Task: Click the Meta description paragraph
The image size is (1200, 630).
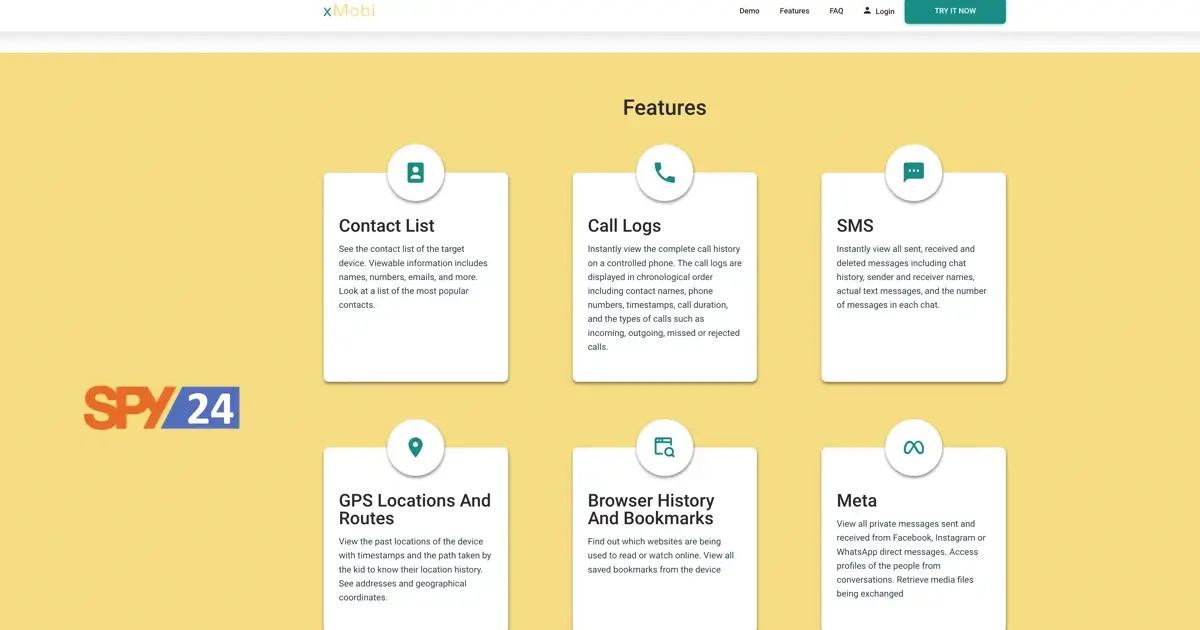Action: click(911, 559)
